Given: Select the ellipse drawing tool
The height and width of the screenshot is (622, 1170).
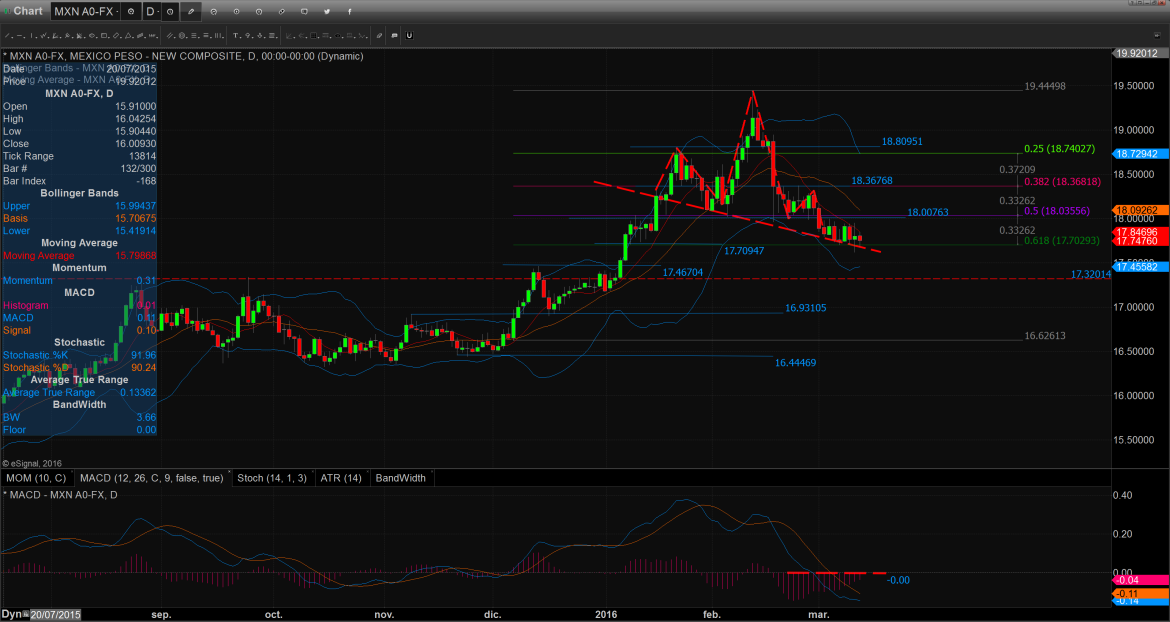Looking at the screenshot, I should (93, 36).
